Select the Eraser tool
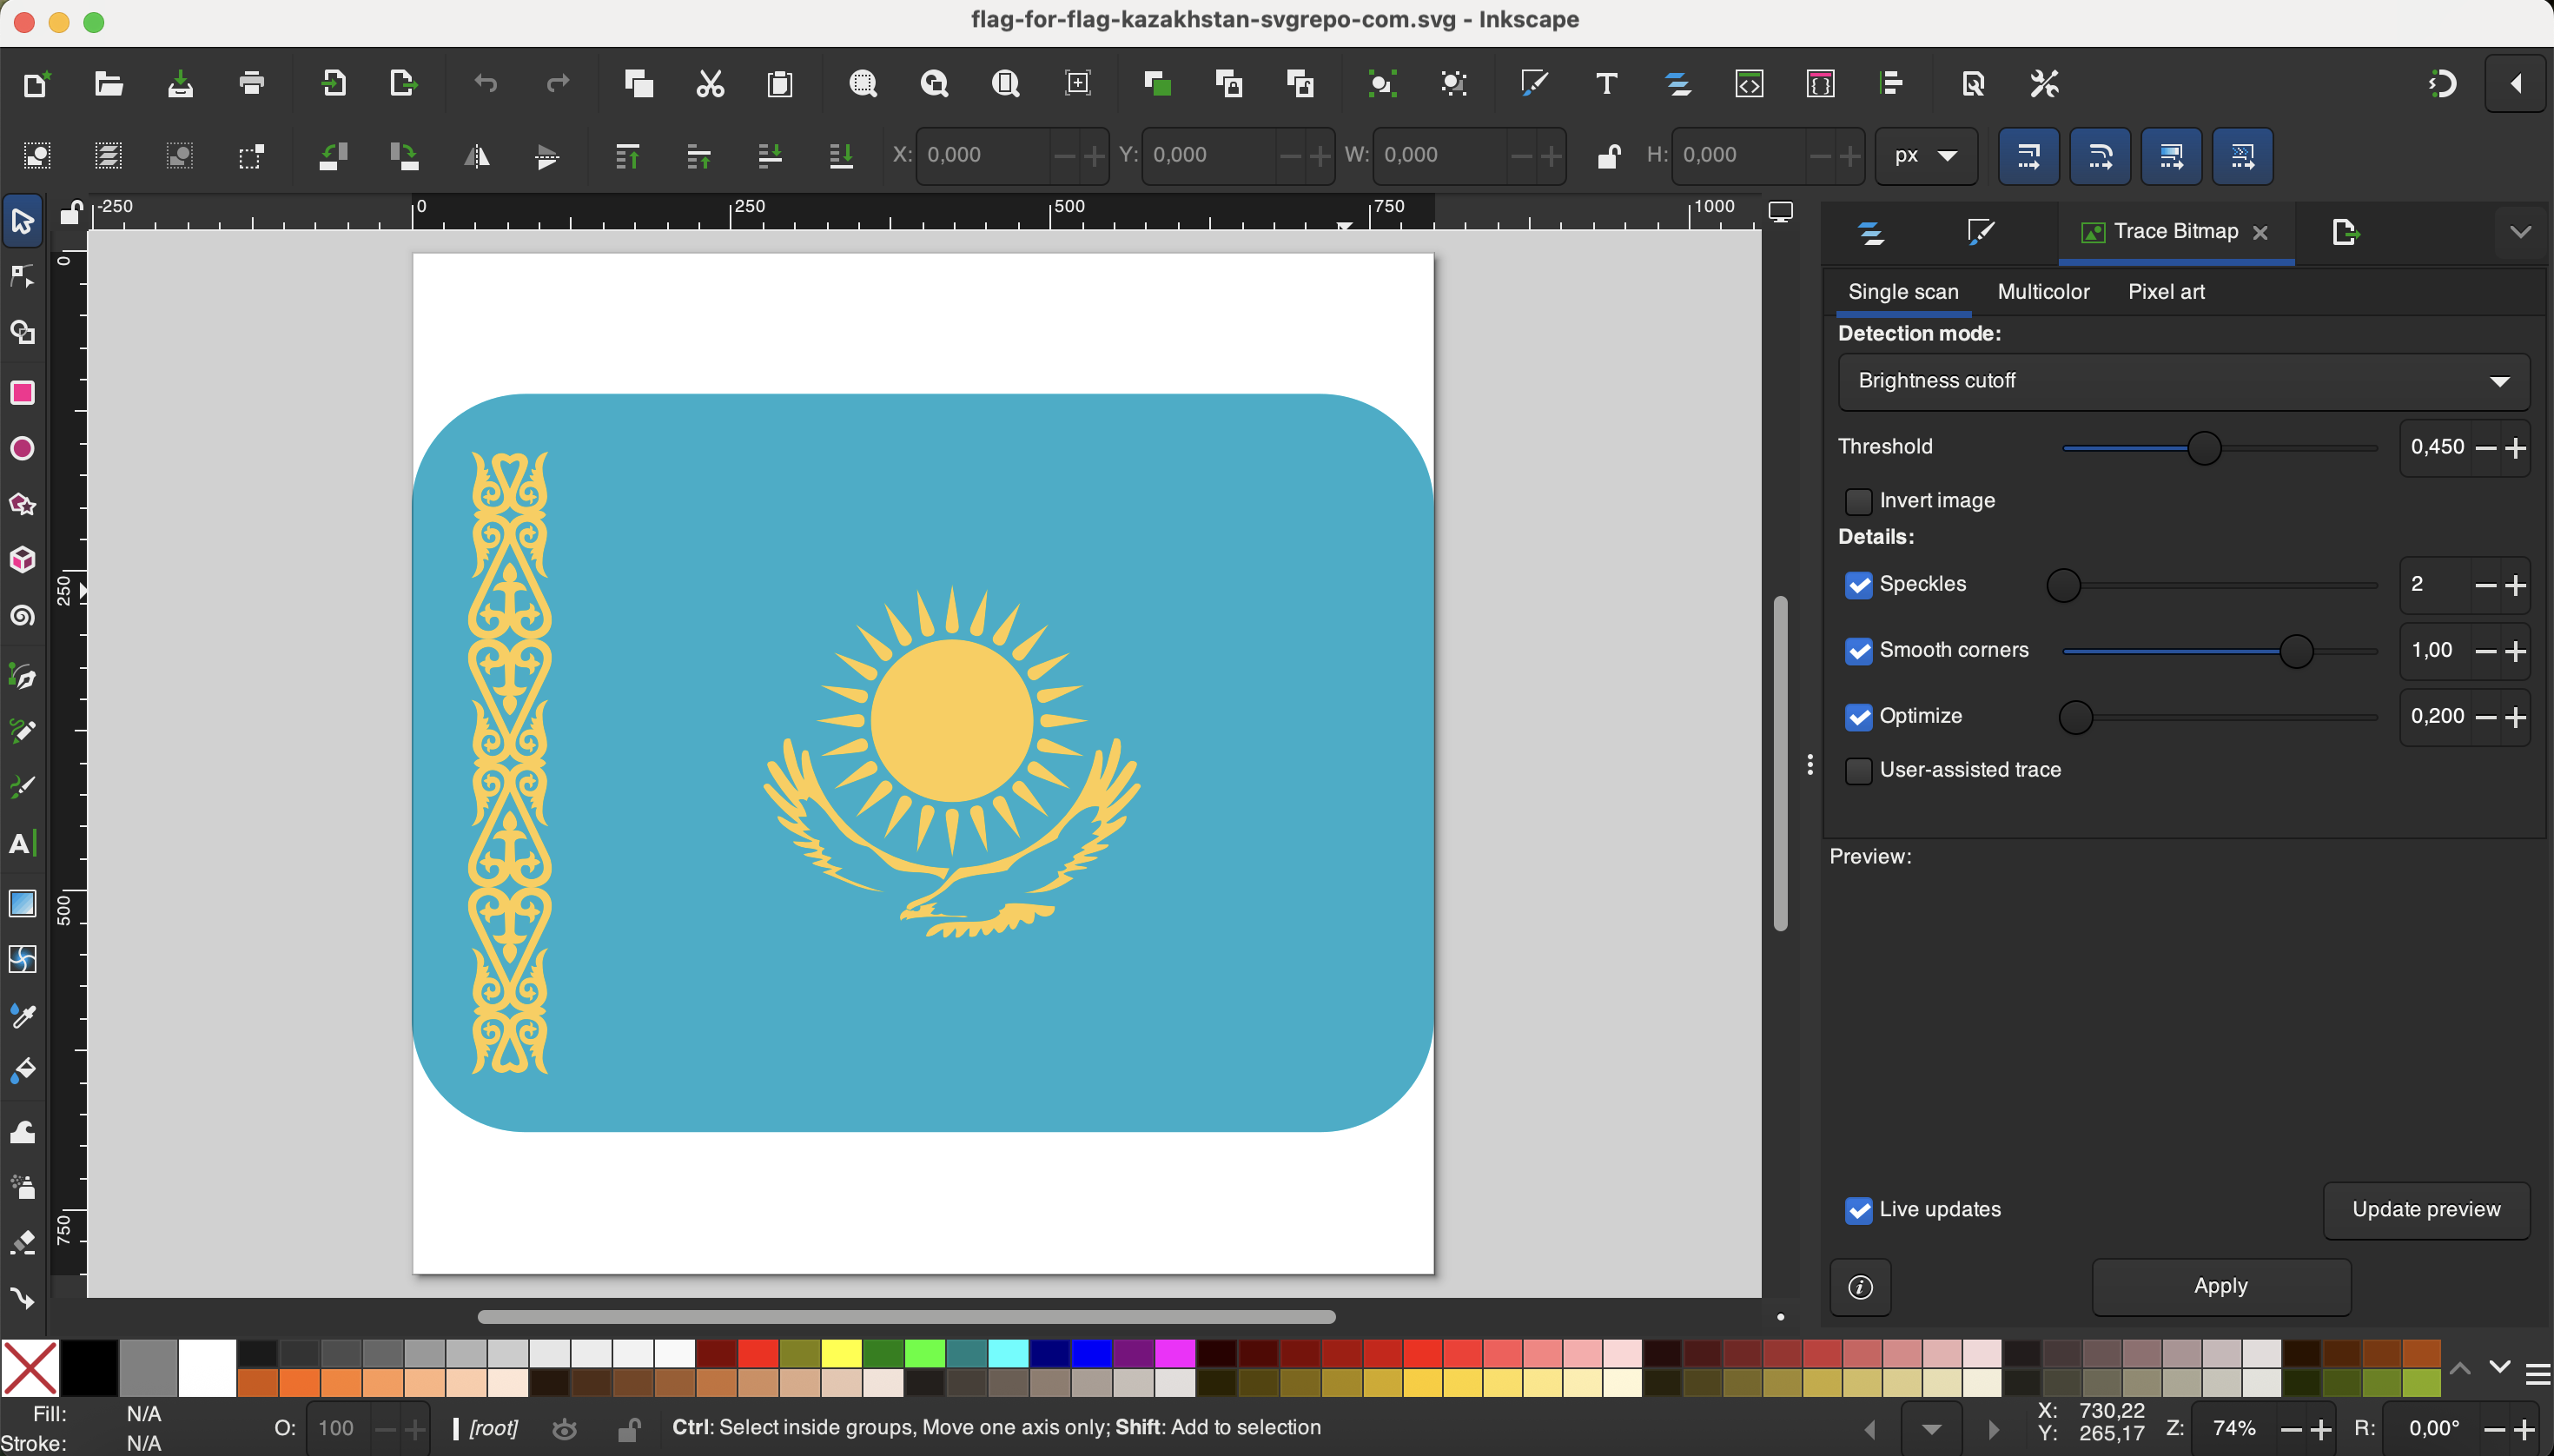This screenshot has width=2554, height=1456. 22,1242
